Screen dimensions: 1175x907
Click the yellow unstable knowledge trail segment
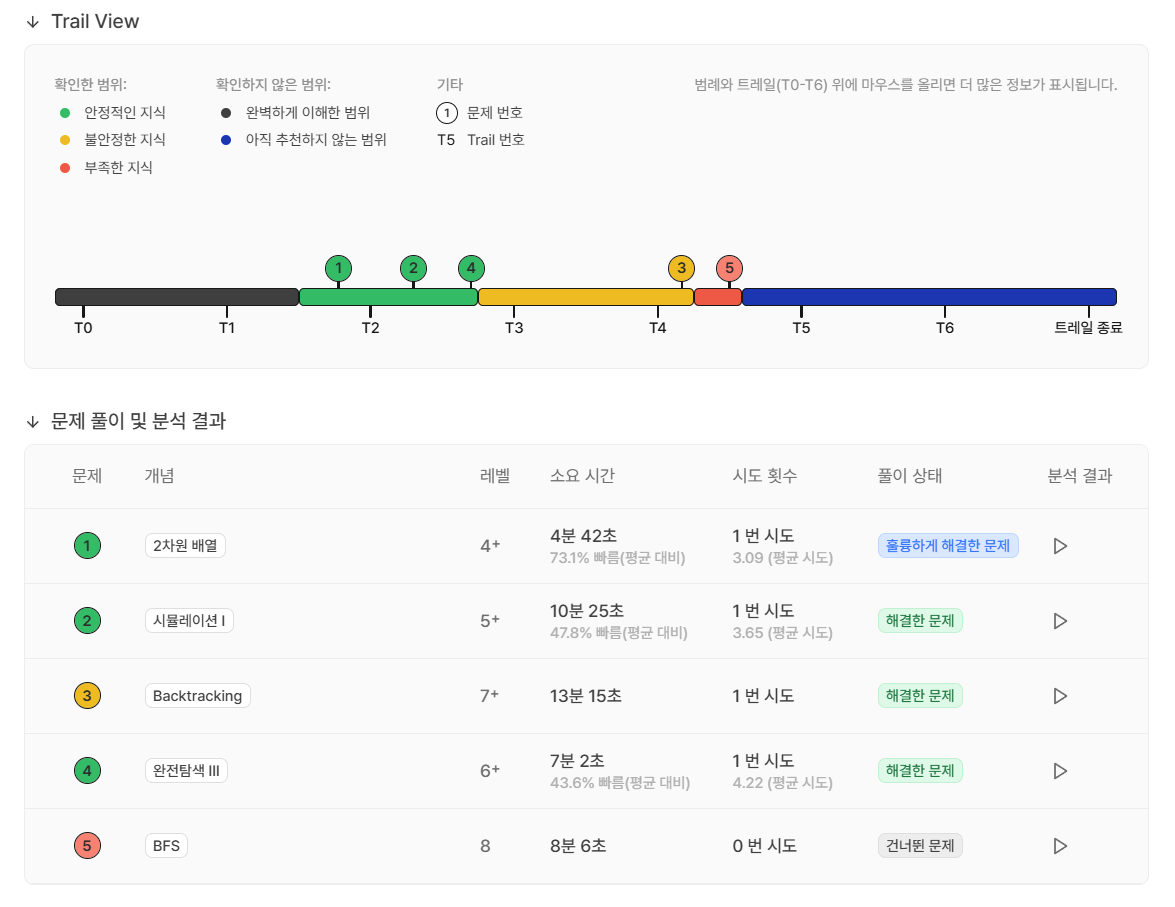[586, 297]
